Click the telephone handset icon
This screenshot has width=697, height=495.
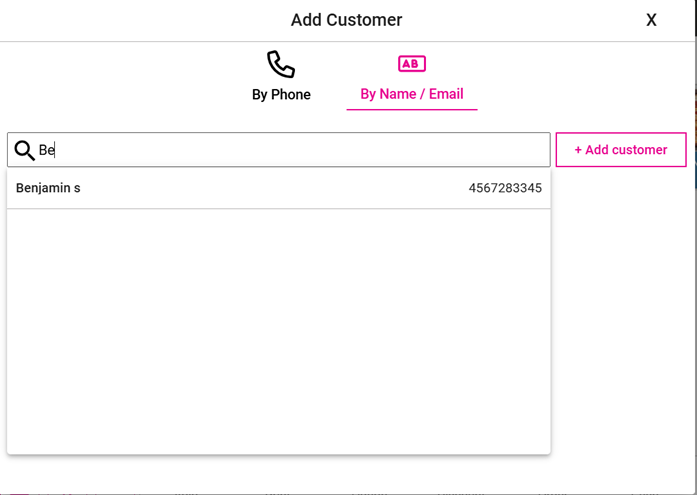coord(281,64)
